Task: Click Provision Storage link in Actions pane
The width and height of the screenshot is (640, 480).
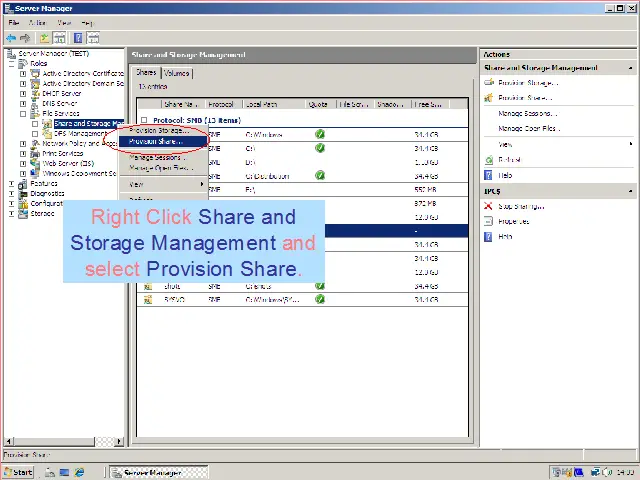Action: [x=528, y=83]
